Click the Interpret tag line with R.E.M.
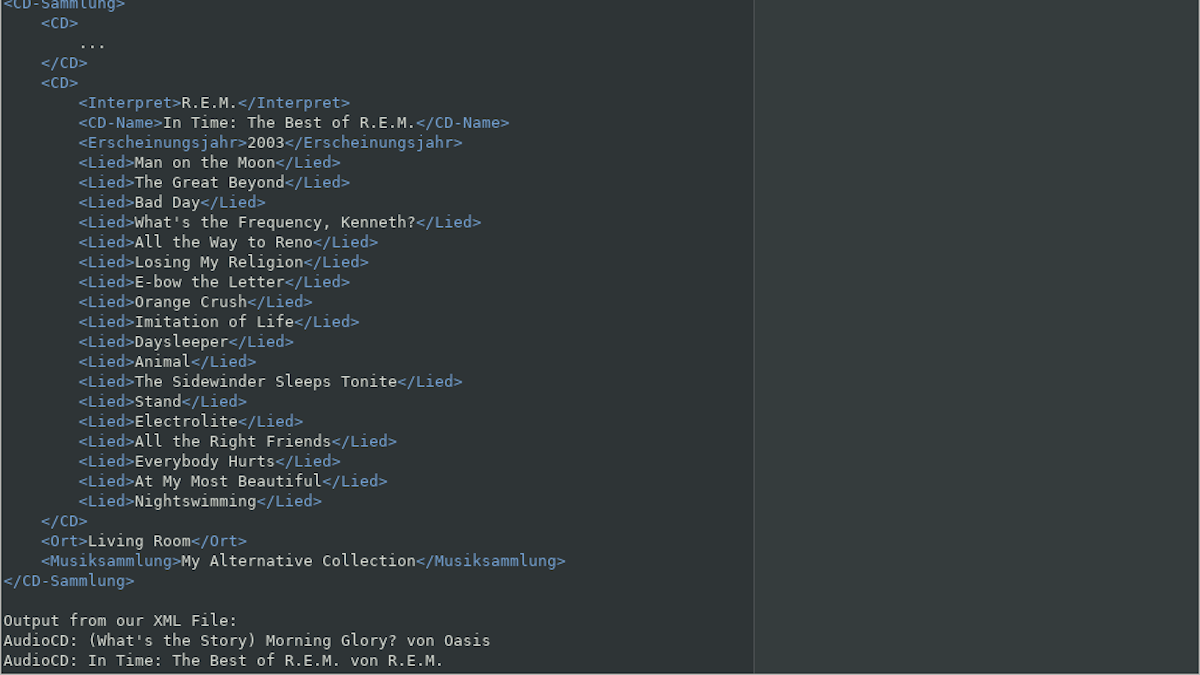This screenshot has width=1200, height=675. point(215,103)
